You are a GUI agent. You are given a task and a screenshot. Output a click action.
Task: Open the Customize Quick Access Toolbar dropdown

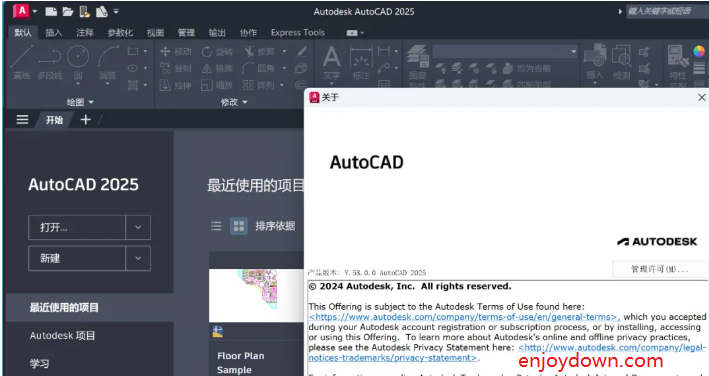coord(116,12)
